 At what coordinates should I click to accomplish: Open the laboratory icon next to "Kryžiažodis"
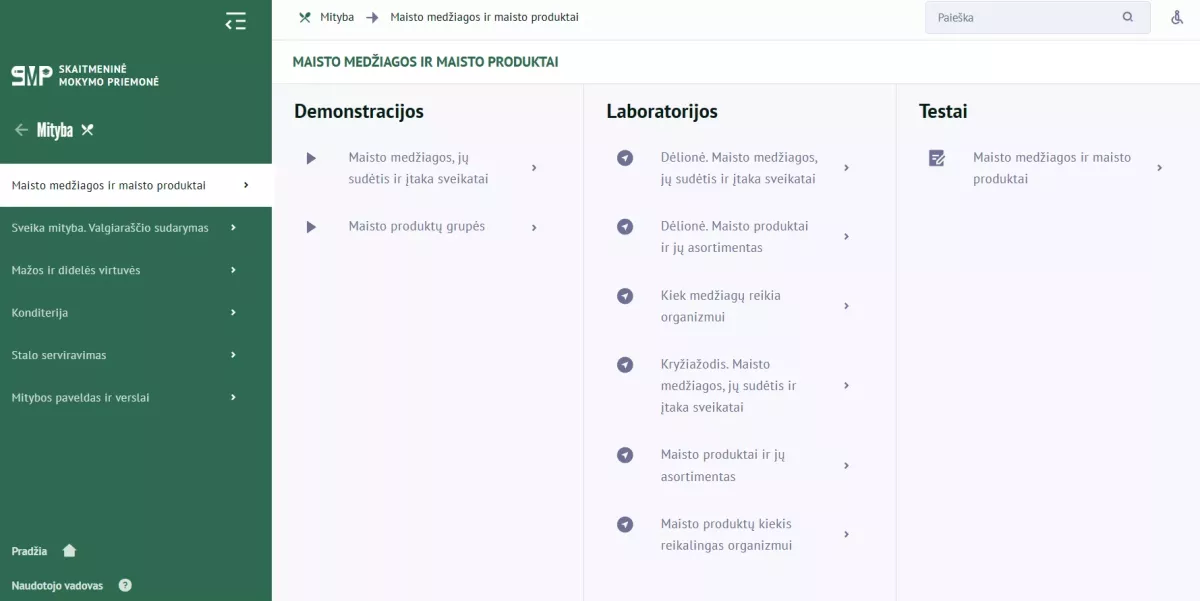coord(624,365)
